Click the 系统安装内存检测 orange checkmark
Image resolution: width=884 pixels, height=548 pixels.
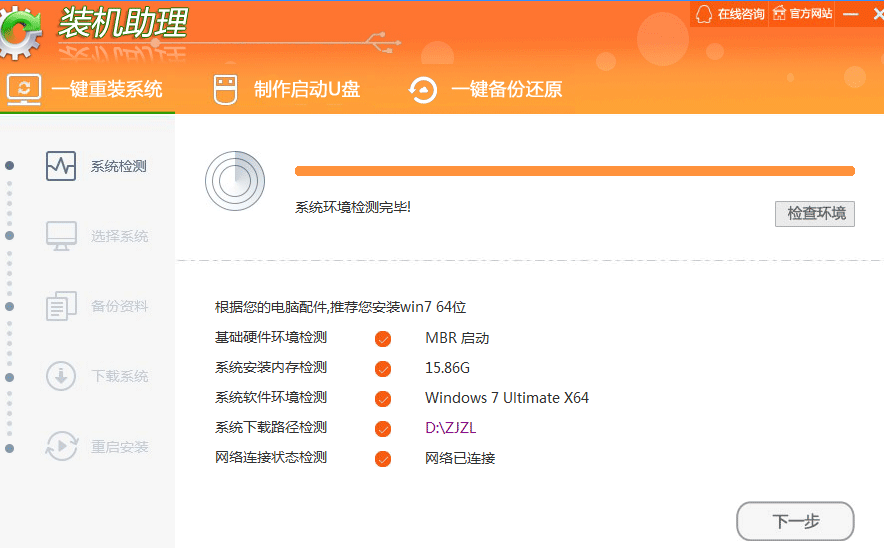click(383, 369)
